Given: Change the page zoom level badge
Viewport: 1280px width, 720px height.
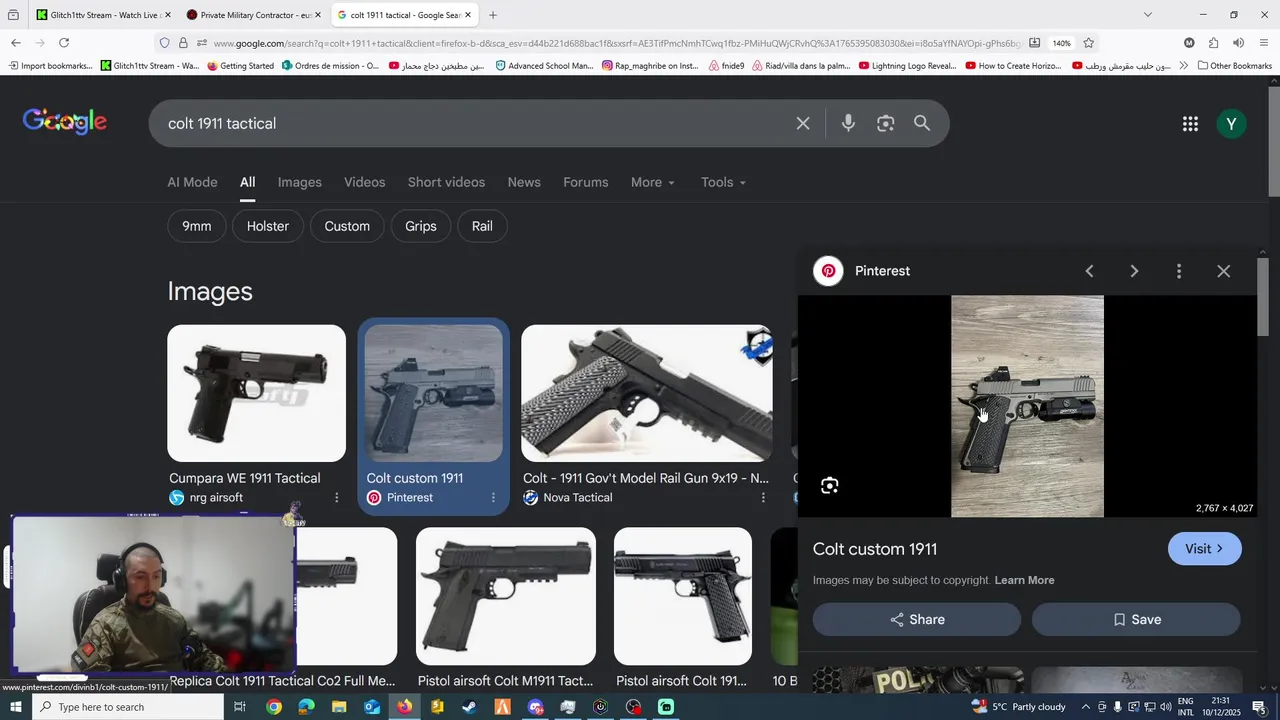Looking at the screenshot, I should coord(1062,43).
